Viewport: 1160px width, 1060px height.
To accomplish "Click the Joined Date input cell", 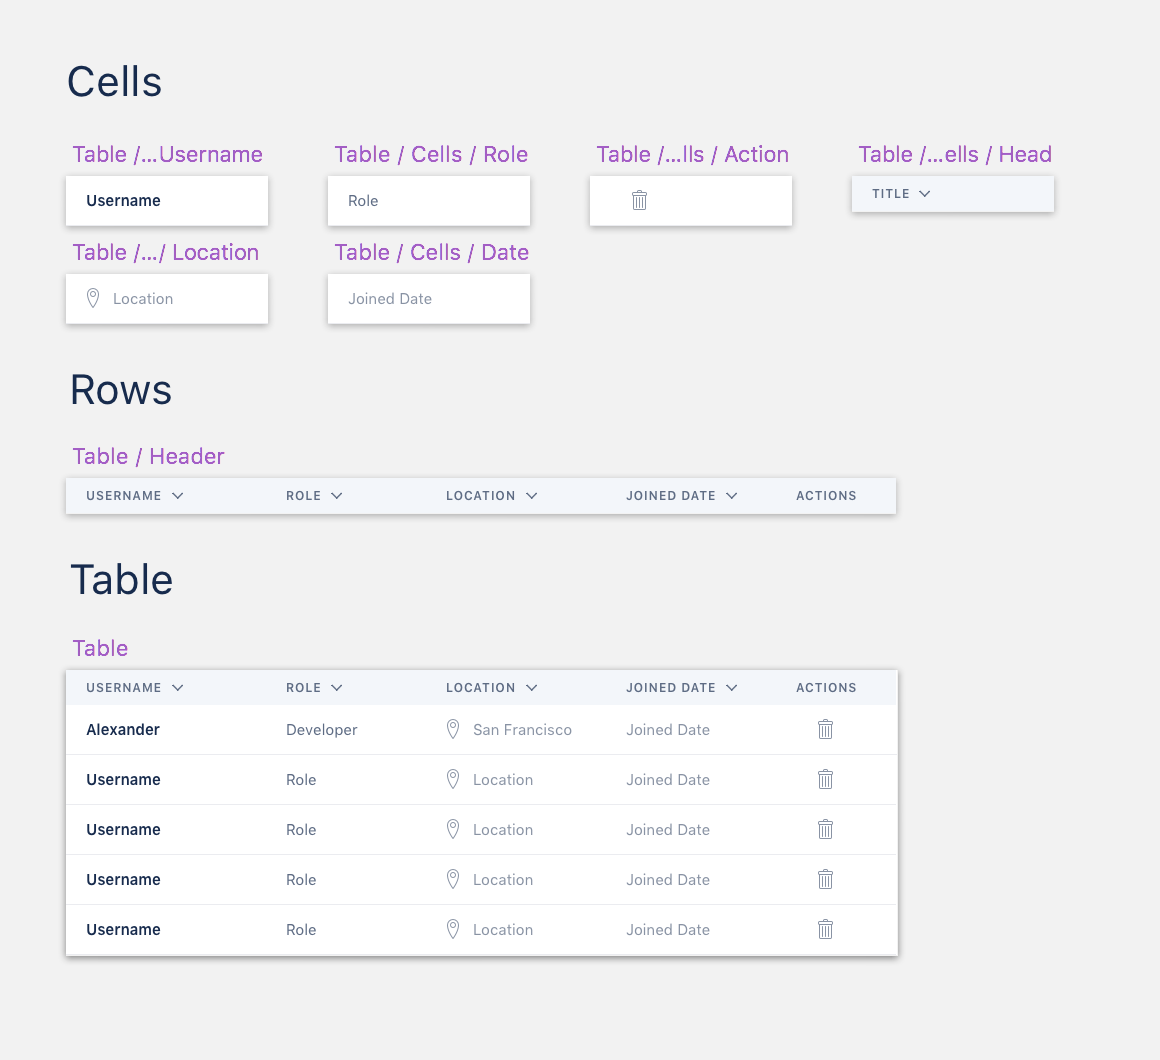I will coord(429,298).
